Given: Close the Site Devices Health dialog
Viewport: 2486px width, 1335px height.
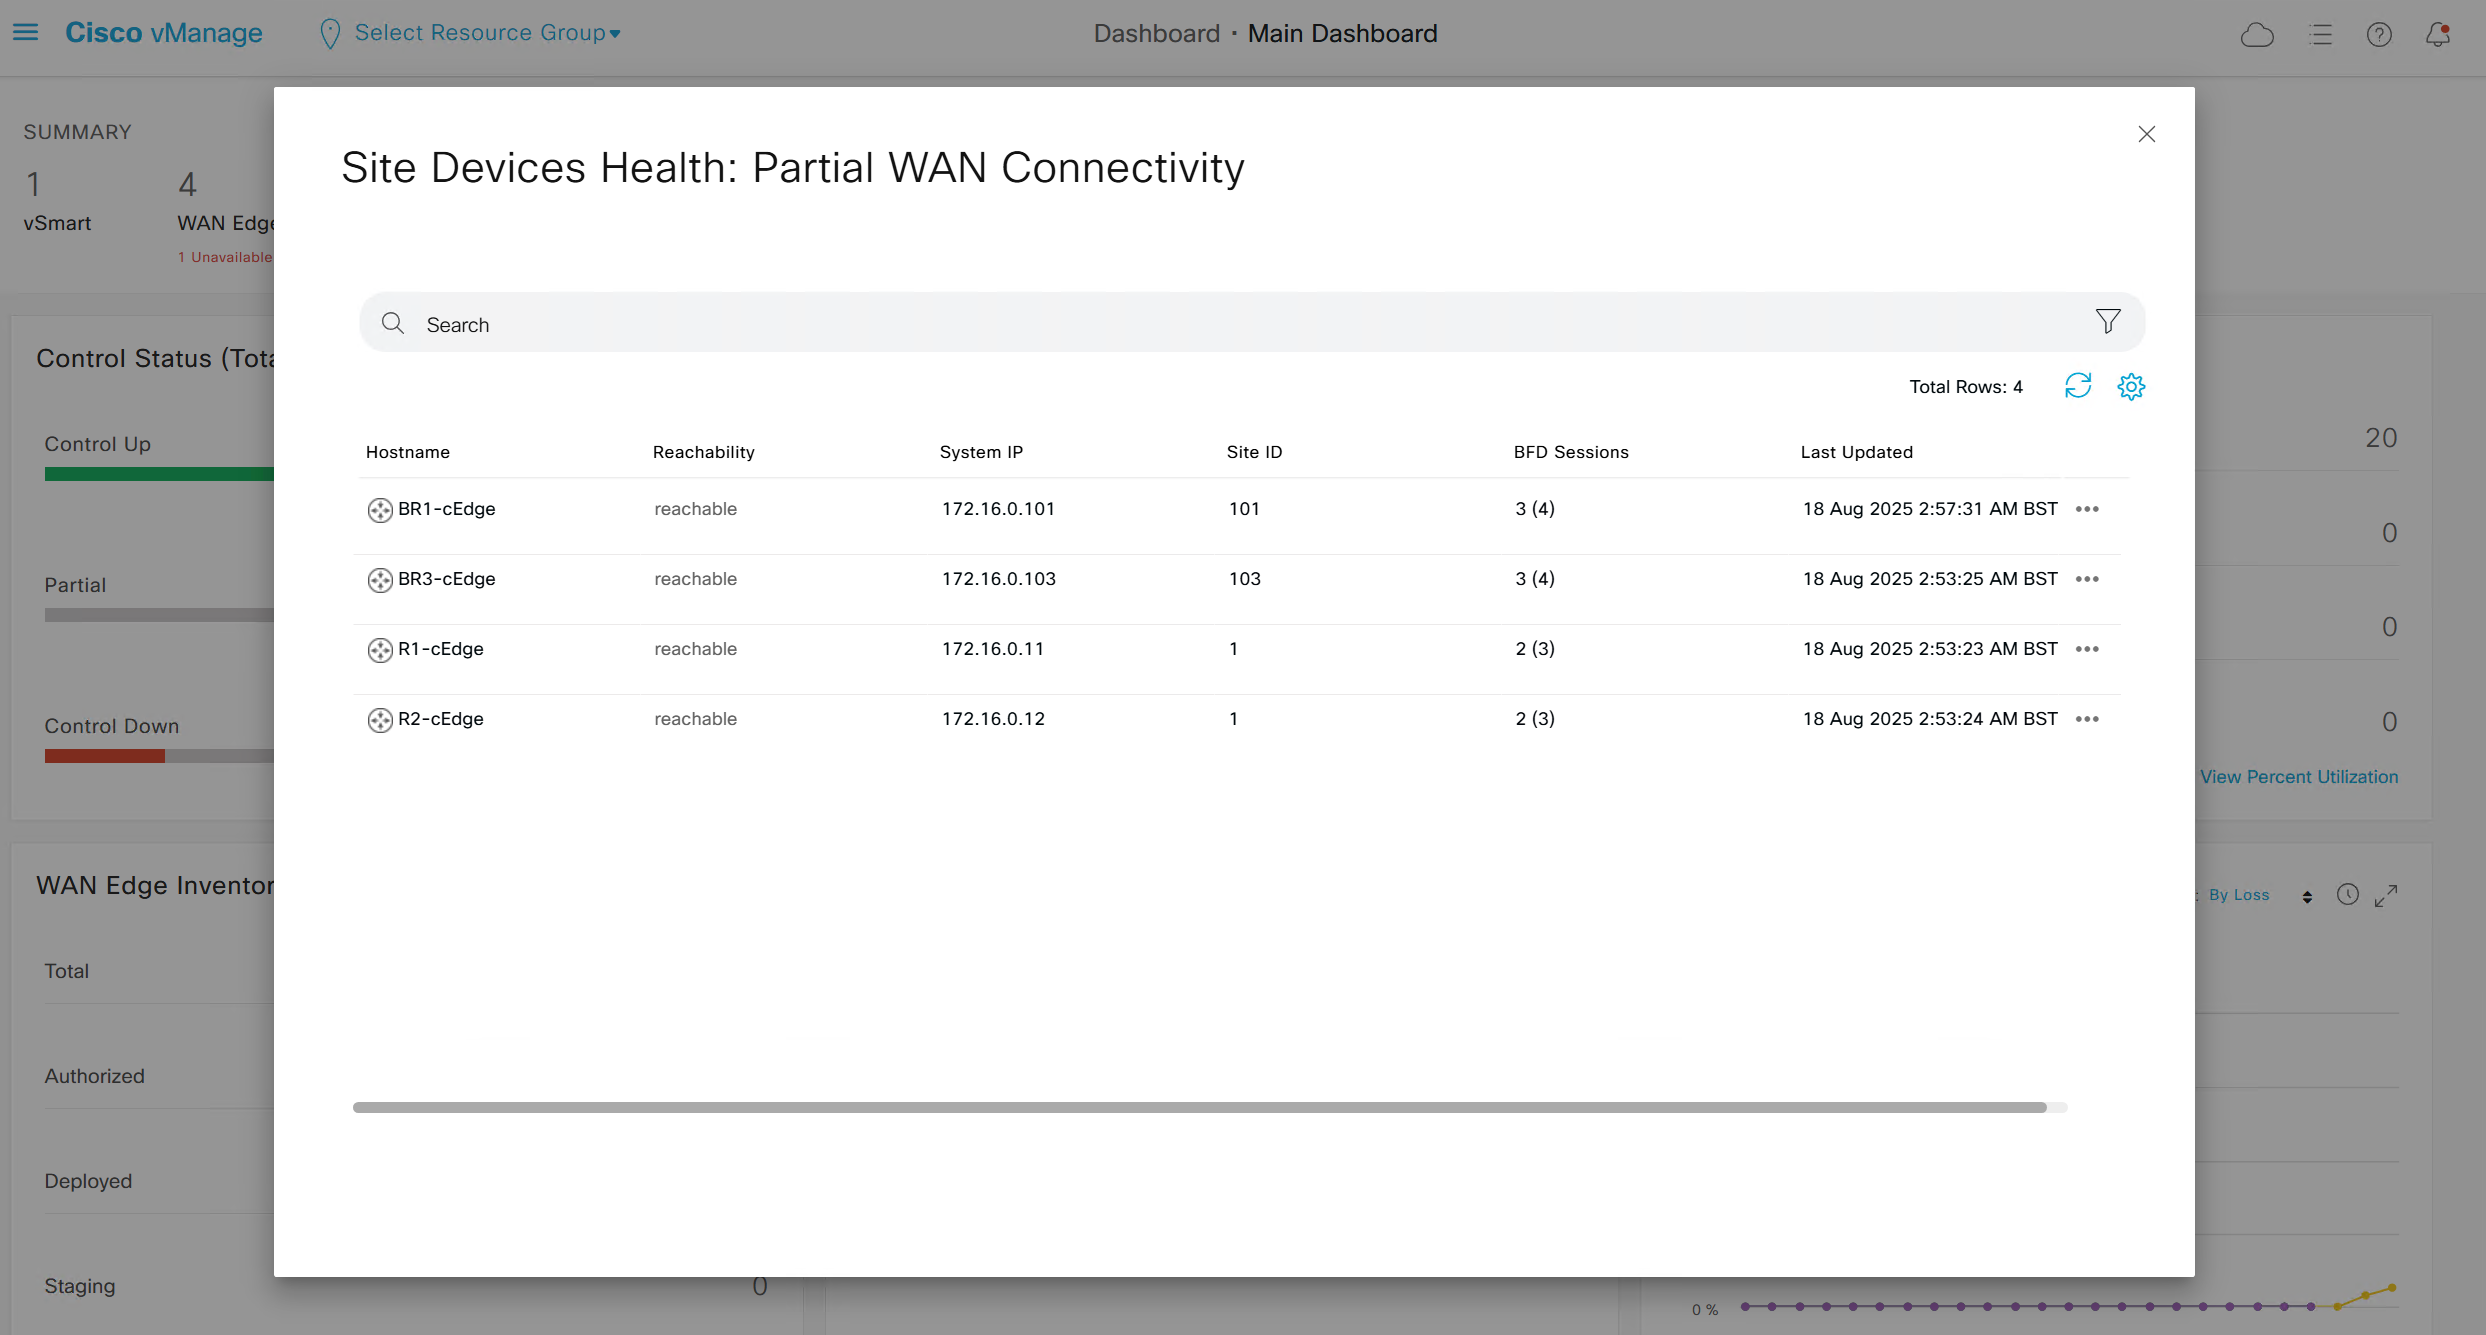Looking at the screenshot, I should 2146,134.
